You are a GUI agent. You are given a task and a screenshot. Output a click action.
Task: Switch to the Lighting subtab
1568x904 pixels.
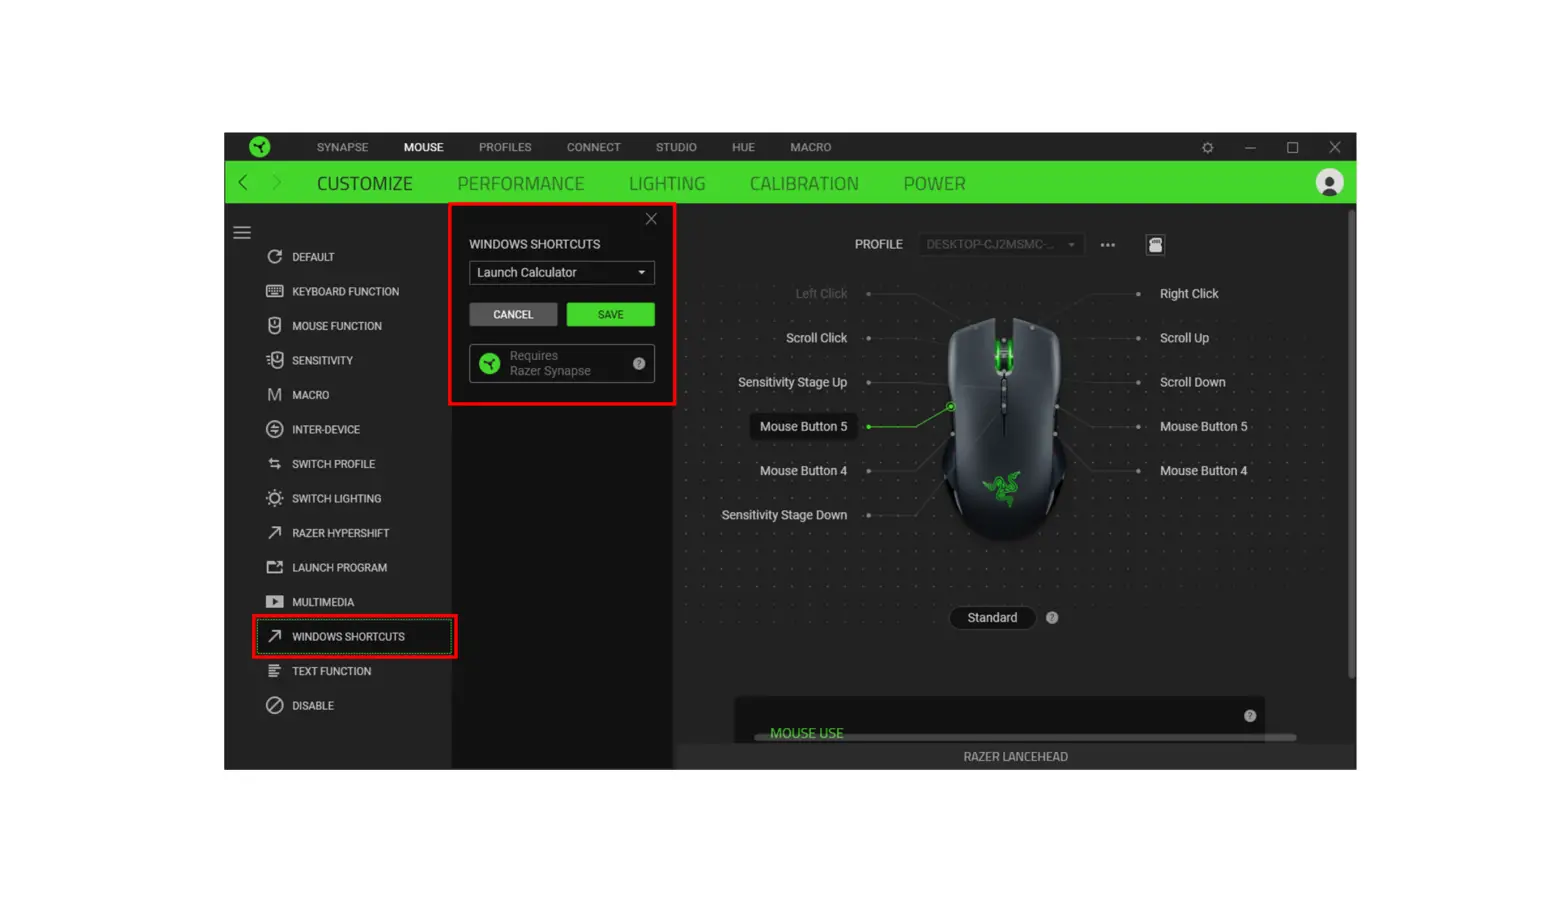point(667,183)
